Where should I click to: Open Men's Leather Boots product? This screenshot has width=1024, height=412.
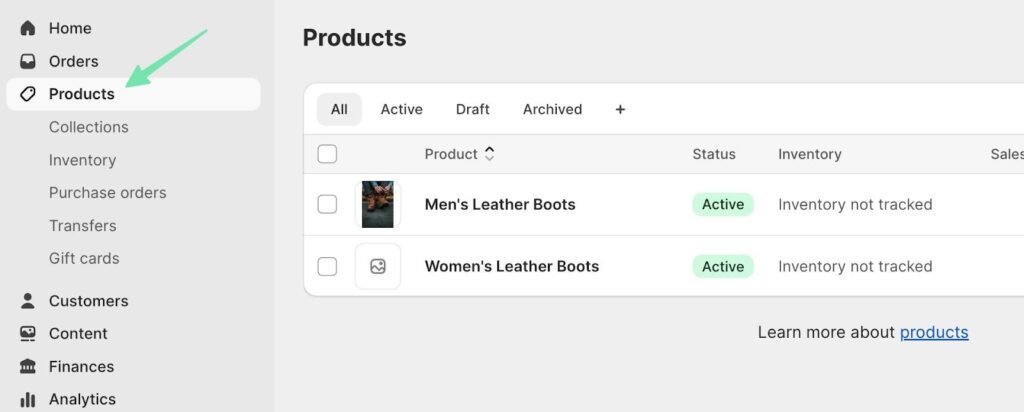pyautogui.click(x=500, y=204)
